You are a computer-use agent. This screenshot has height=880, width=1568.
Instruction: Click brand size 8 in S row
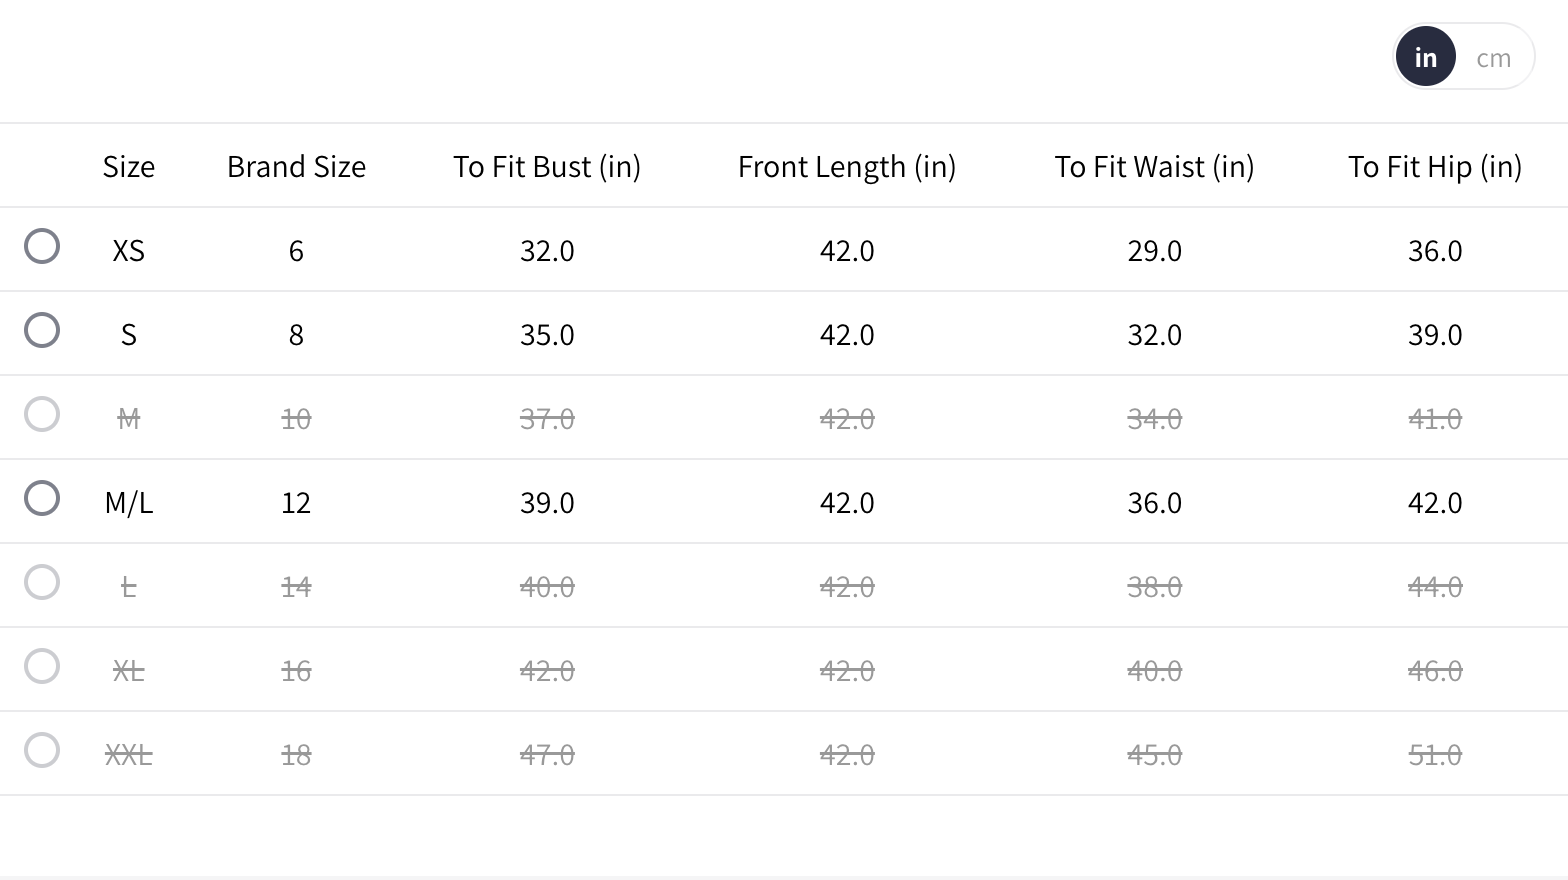click(296, 335)
